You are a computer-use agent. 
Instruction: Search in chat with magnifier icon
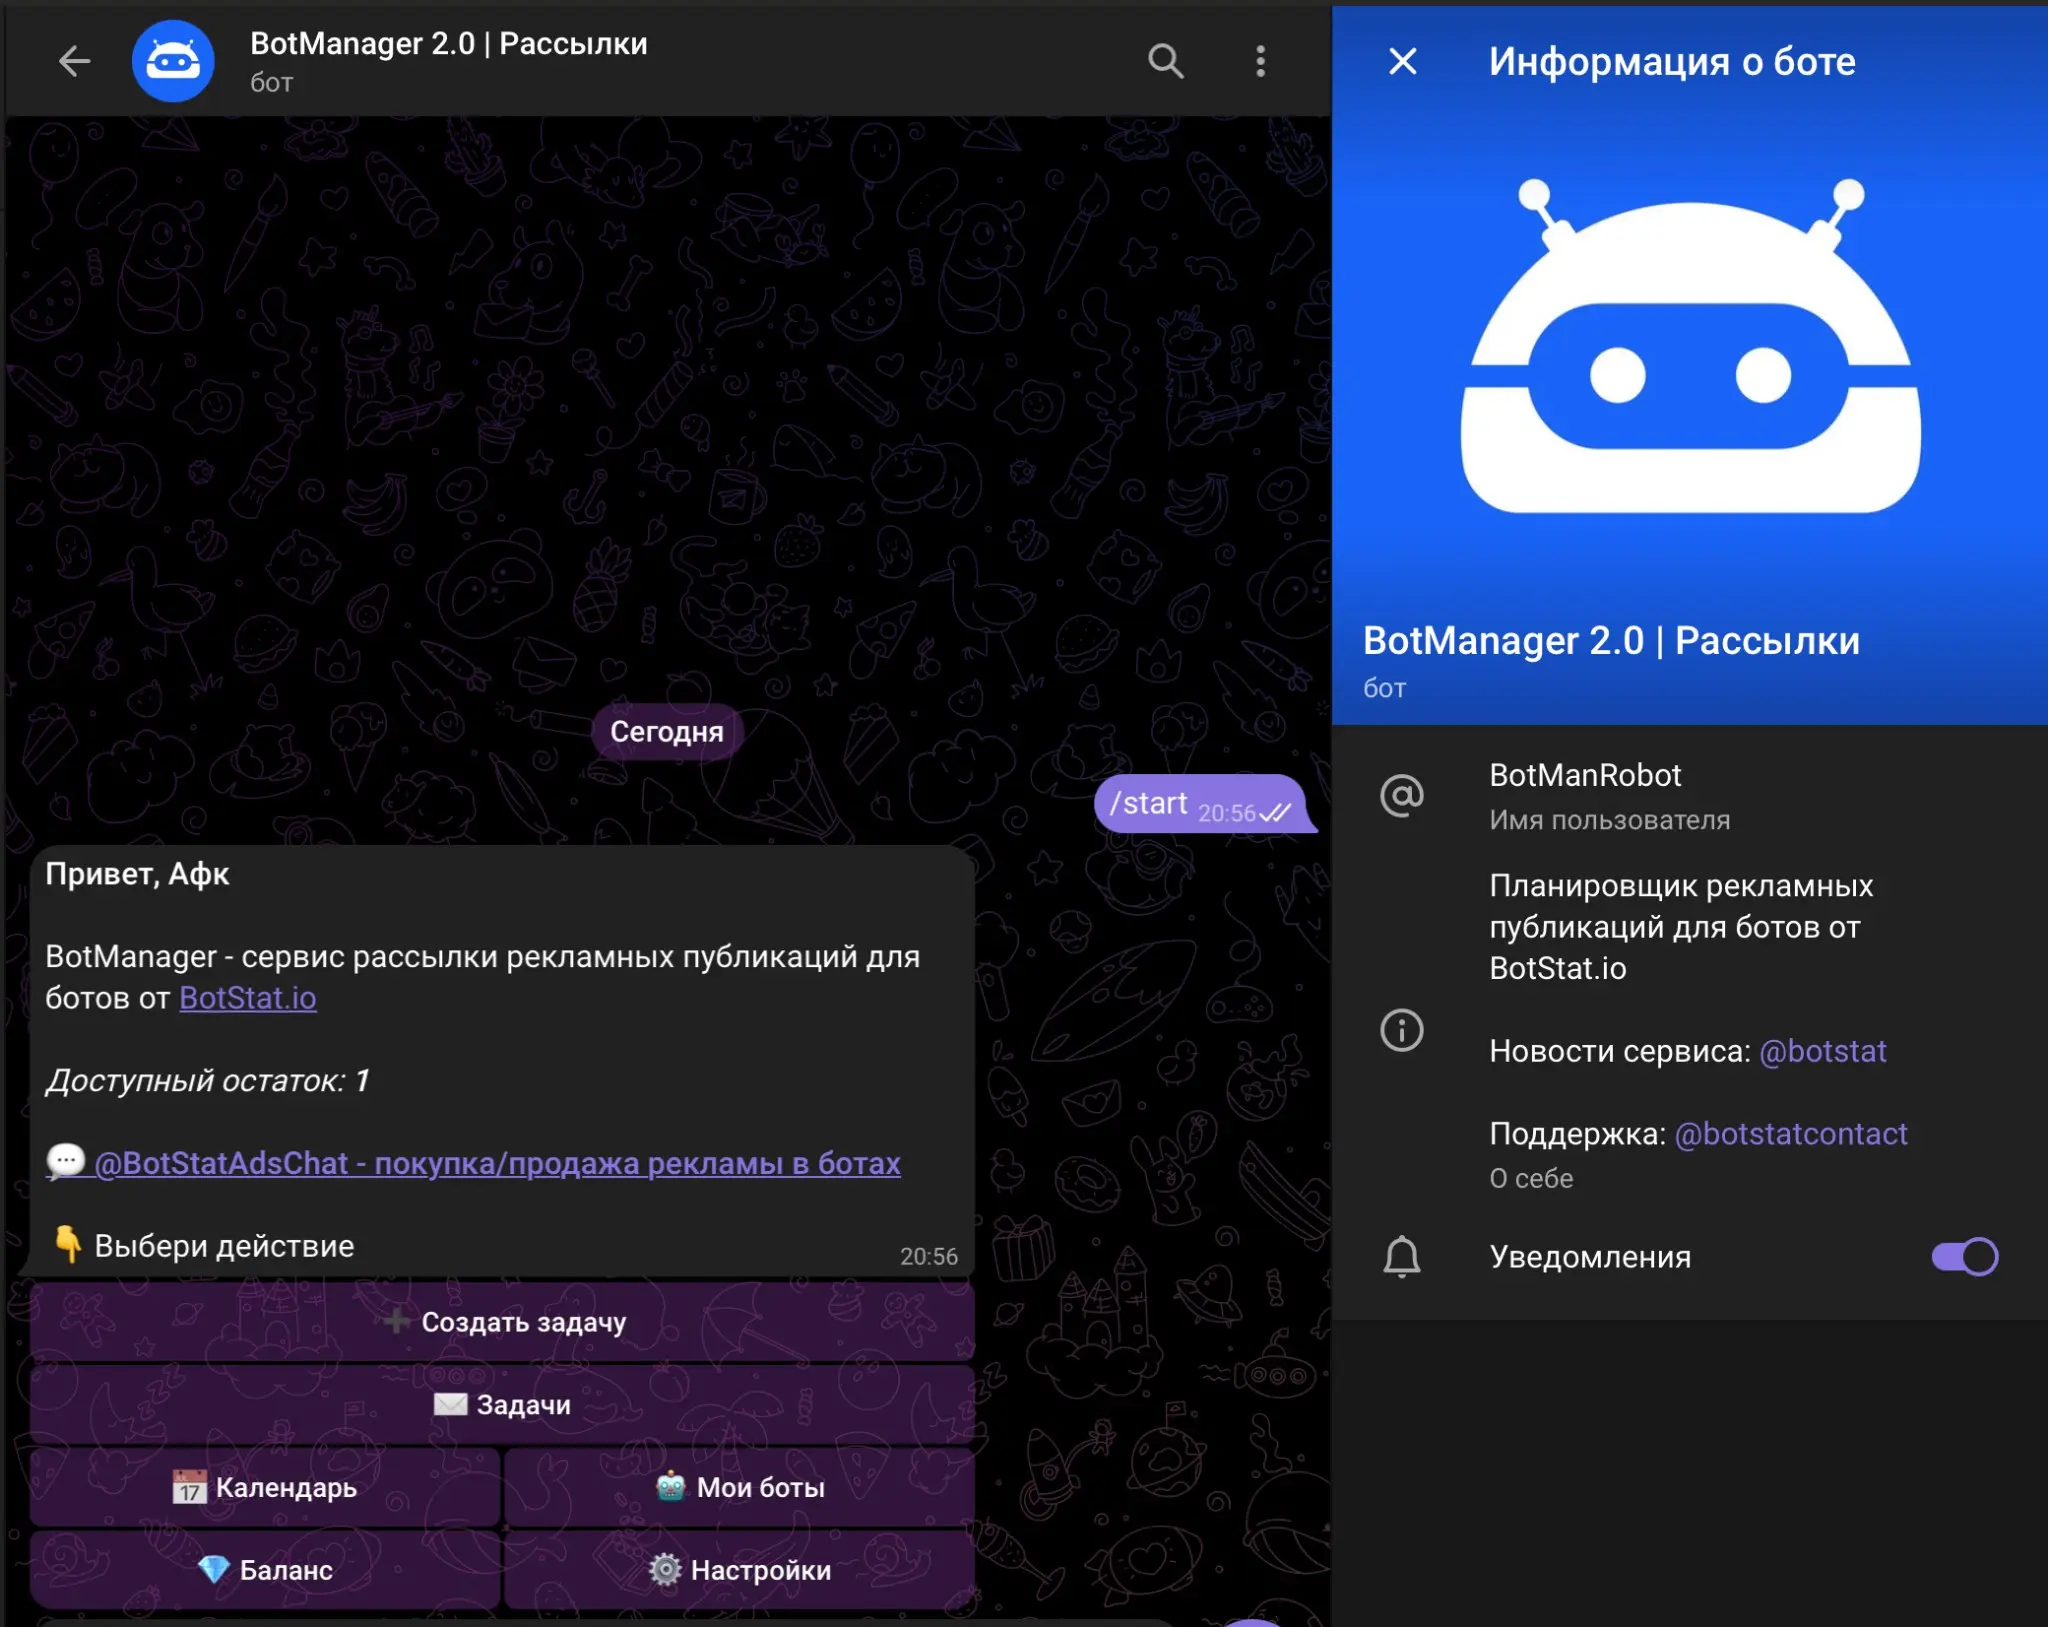1165,61
